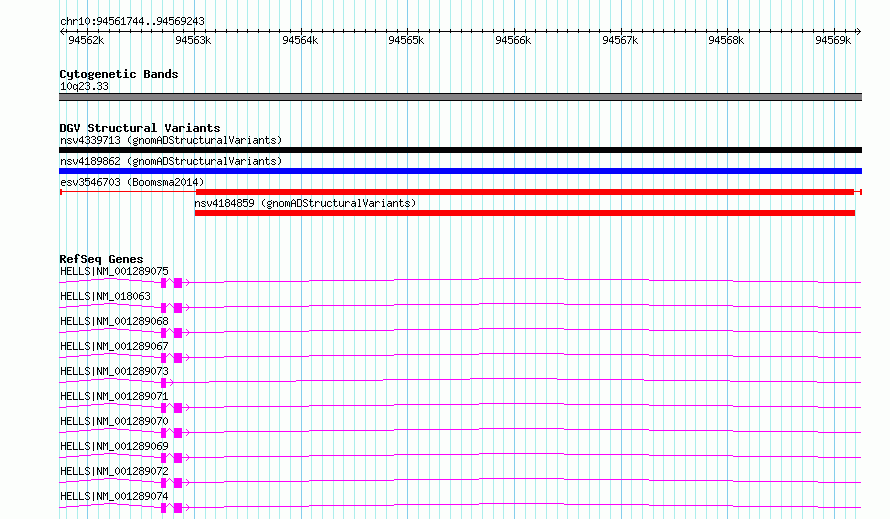Select the RefSeq Genes track title

(101, 259)
